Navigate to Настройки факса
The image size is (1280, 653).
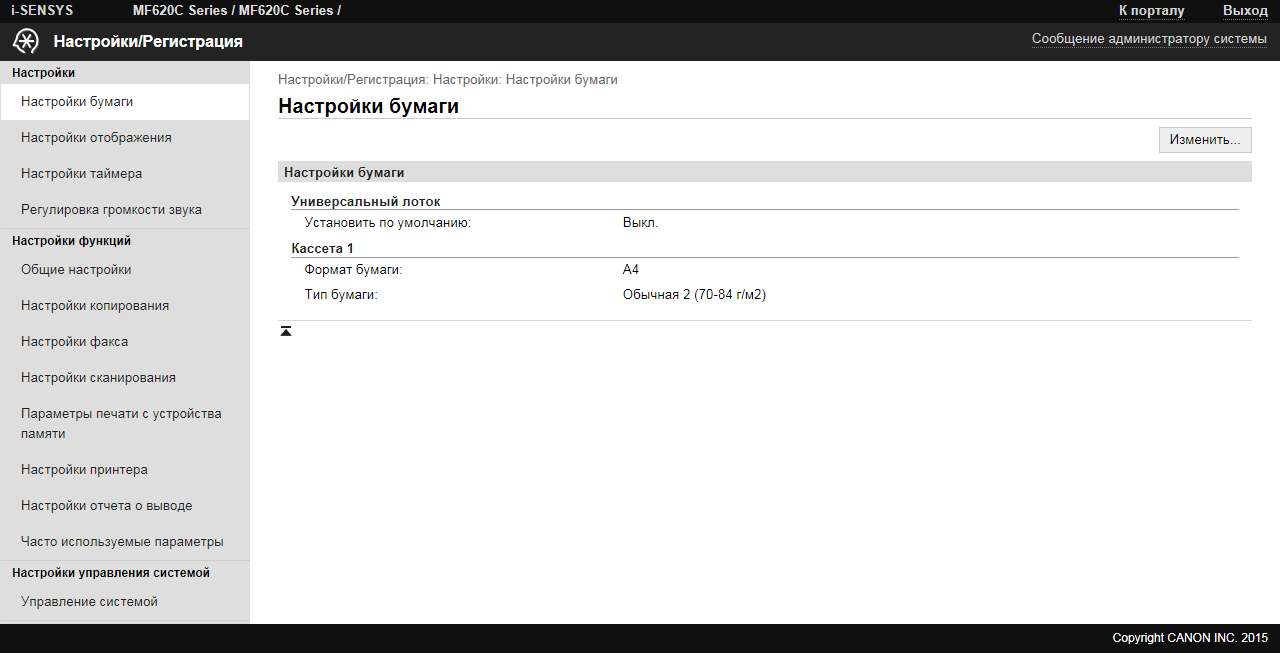tap(74, 342)
